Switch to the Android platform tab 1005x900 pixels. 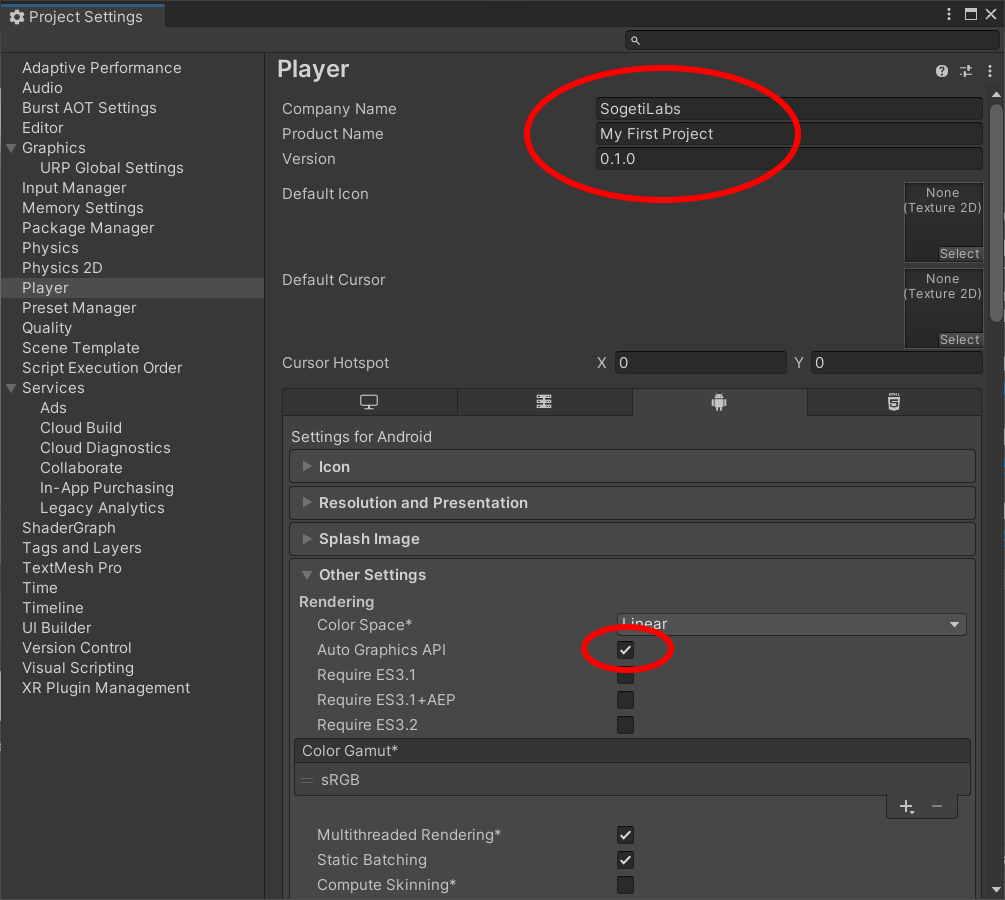tap(719, 402)
